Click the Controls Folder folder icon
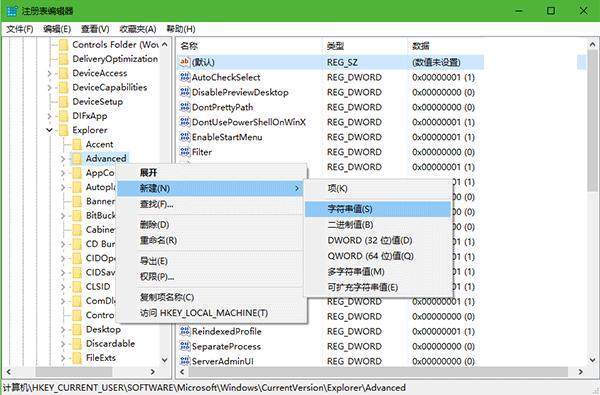Screen dimensions: 600x395 (x=64, y=45)
